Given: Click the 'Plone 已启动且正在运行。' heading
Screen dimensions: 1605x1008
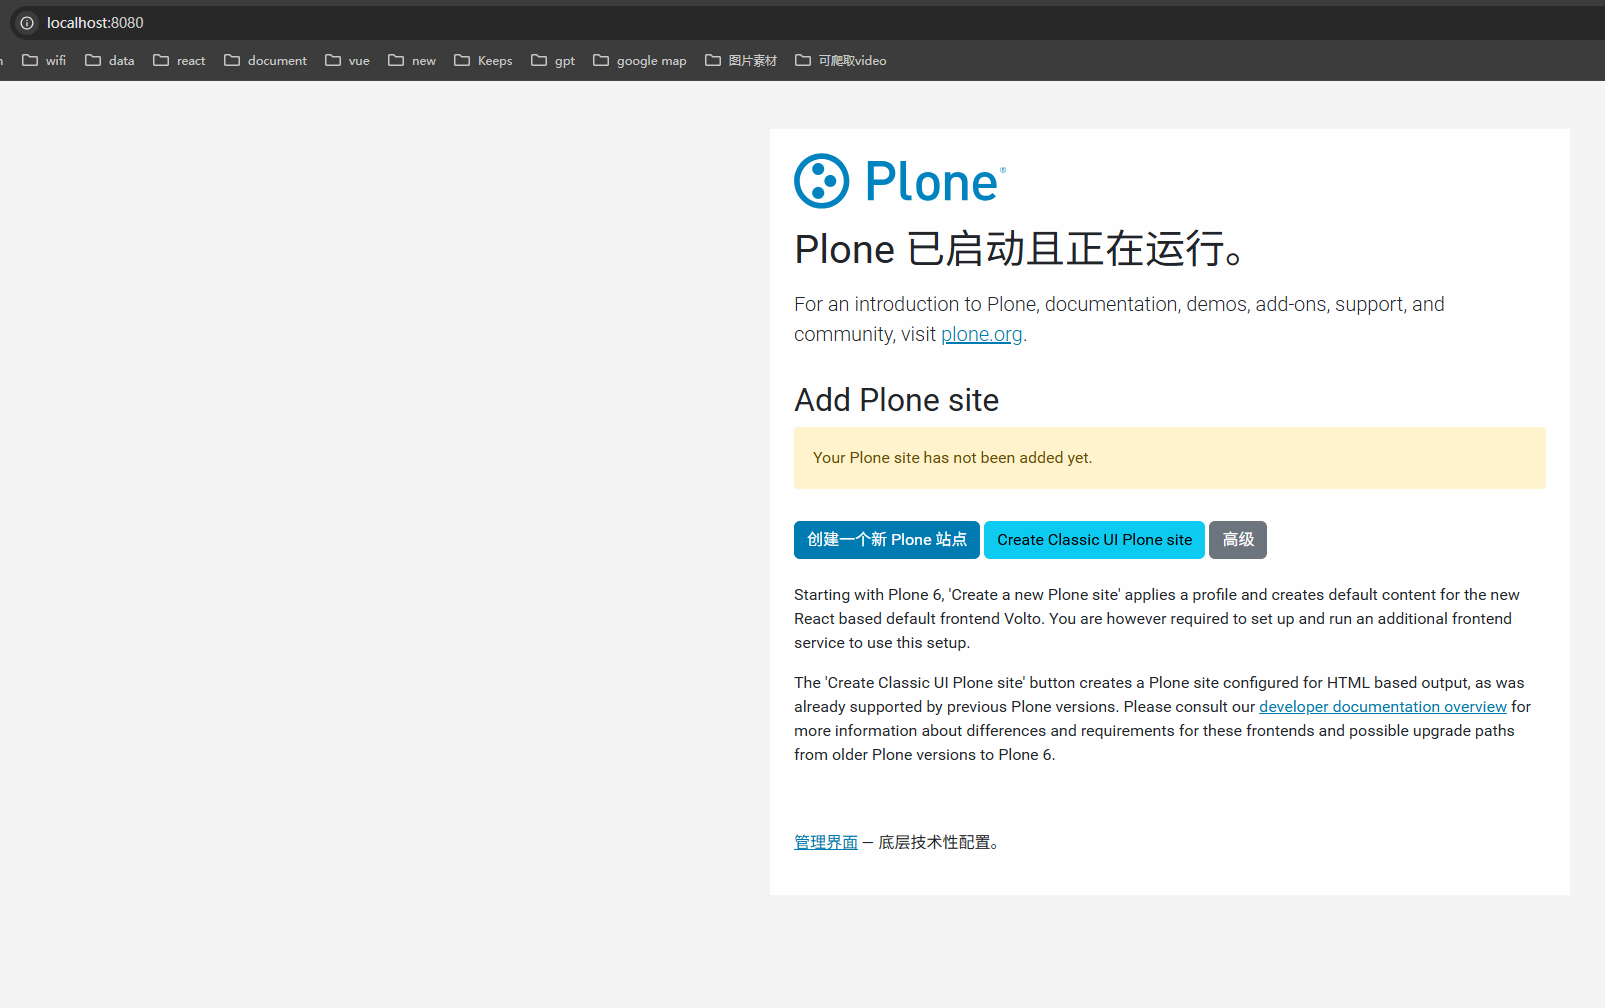Looking at the screenshot, I should [x=1020, y=249].
